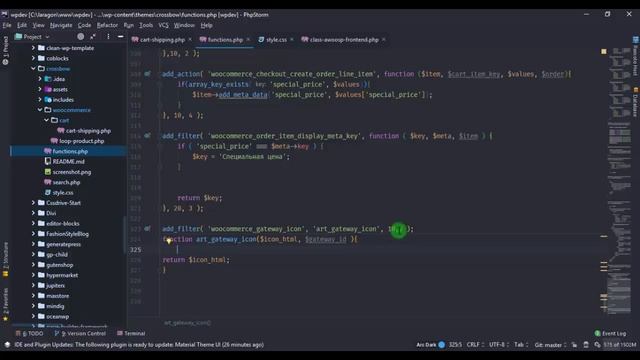Select style.css in project tree
The width and height of the screenshot is (640, 360).
tap(63, 193)
